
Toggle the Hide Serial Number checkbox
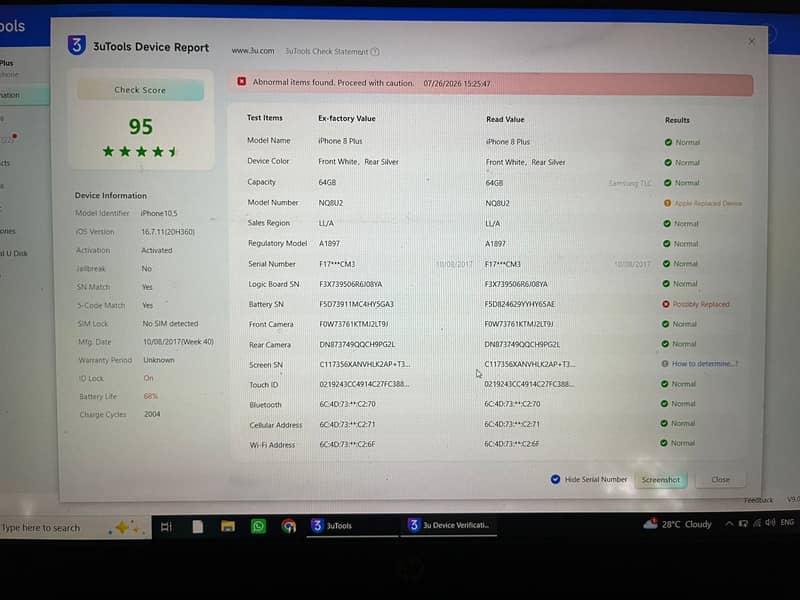click(556, 480)
